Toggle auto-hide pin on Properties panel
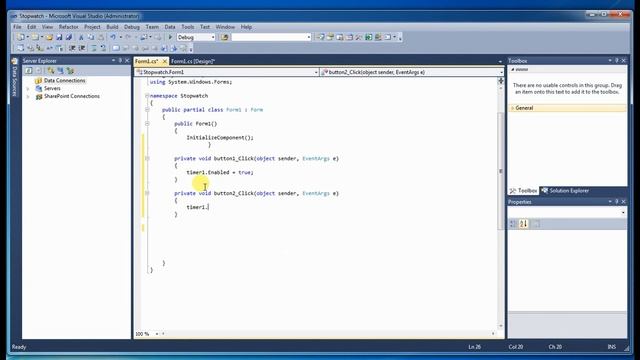Screen dimensions: 640x360 click(x=617, y=202)
